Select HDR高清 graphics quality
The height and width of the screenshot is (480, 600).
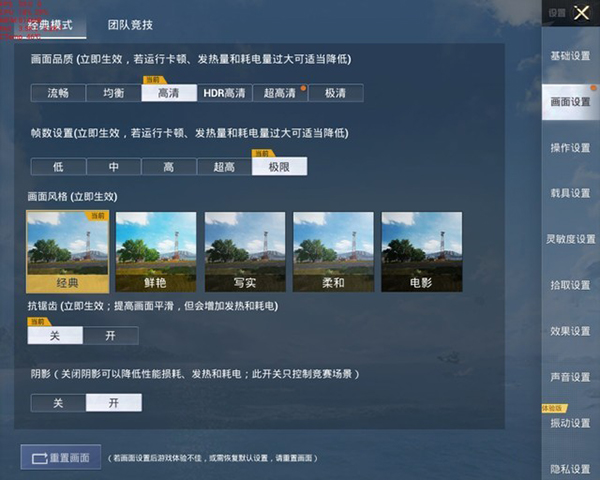click(224, 93)
